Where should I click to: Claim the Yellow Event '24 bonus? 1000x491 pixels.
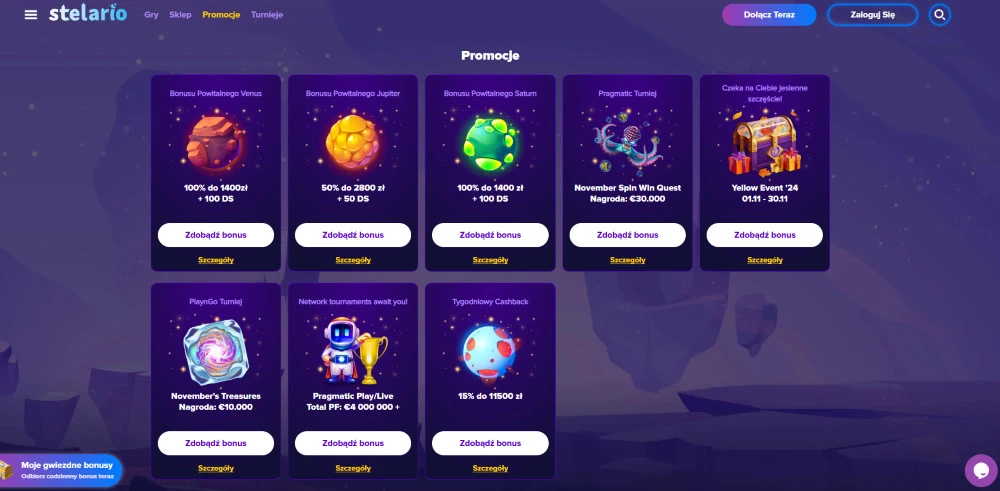[x=765, y=235]
